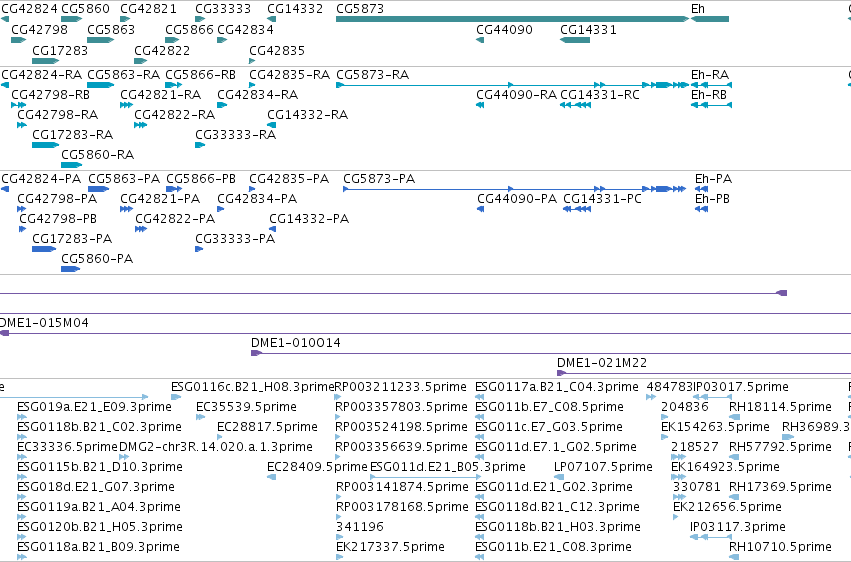Click the CG17283 gene arrow
The width and height of the screenshot is (851, 562).
[x=46, y=61]
